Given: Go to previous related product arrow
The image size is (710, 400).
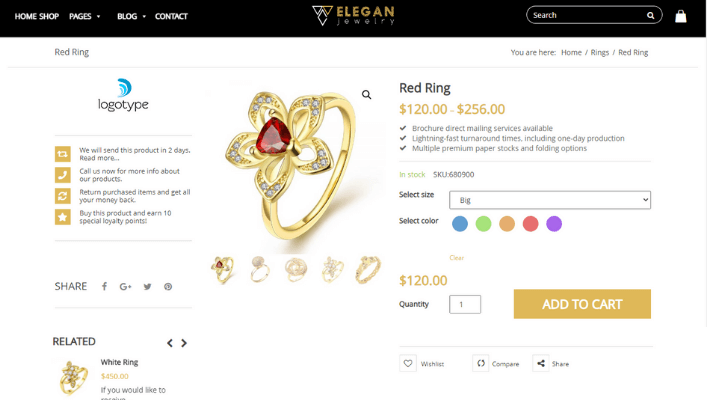Looking at the screenshot, I should tap(170, 343).
